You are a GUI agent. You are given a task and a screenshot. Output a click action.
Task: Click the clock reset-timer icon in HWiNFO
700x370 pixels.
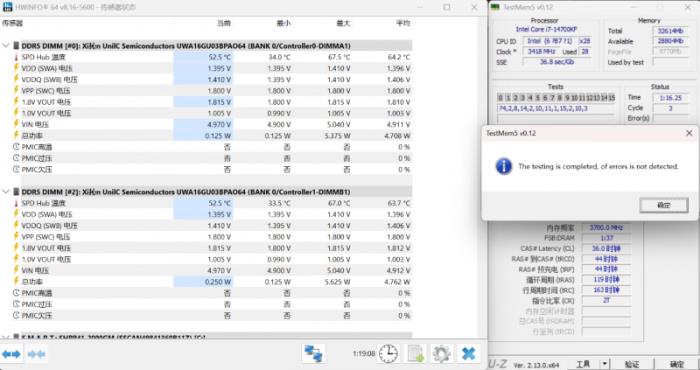point(388,353)
